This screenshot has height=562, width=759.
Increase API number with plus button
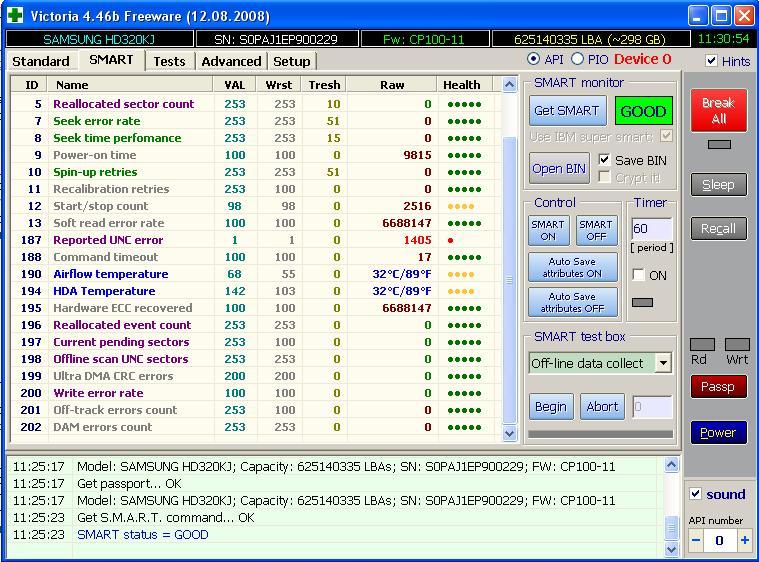coord(744,540)
